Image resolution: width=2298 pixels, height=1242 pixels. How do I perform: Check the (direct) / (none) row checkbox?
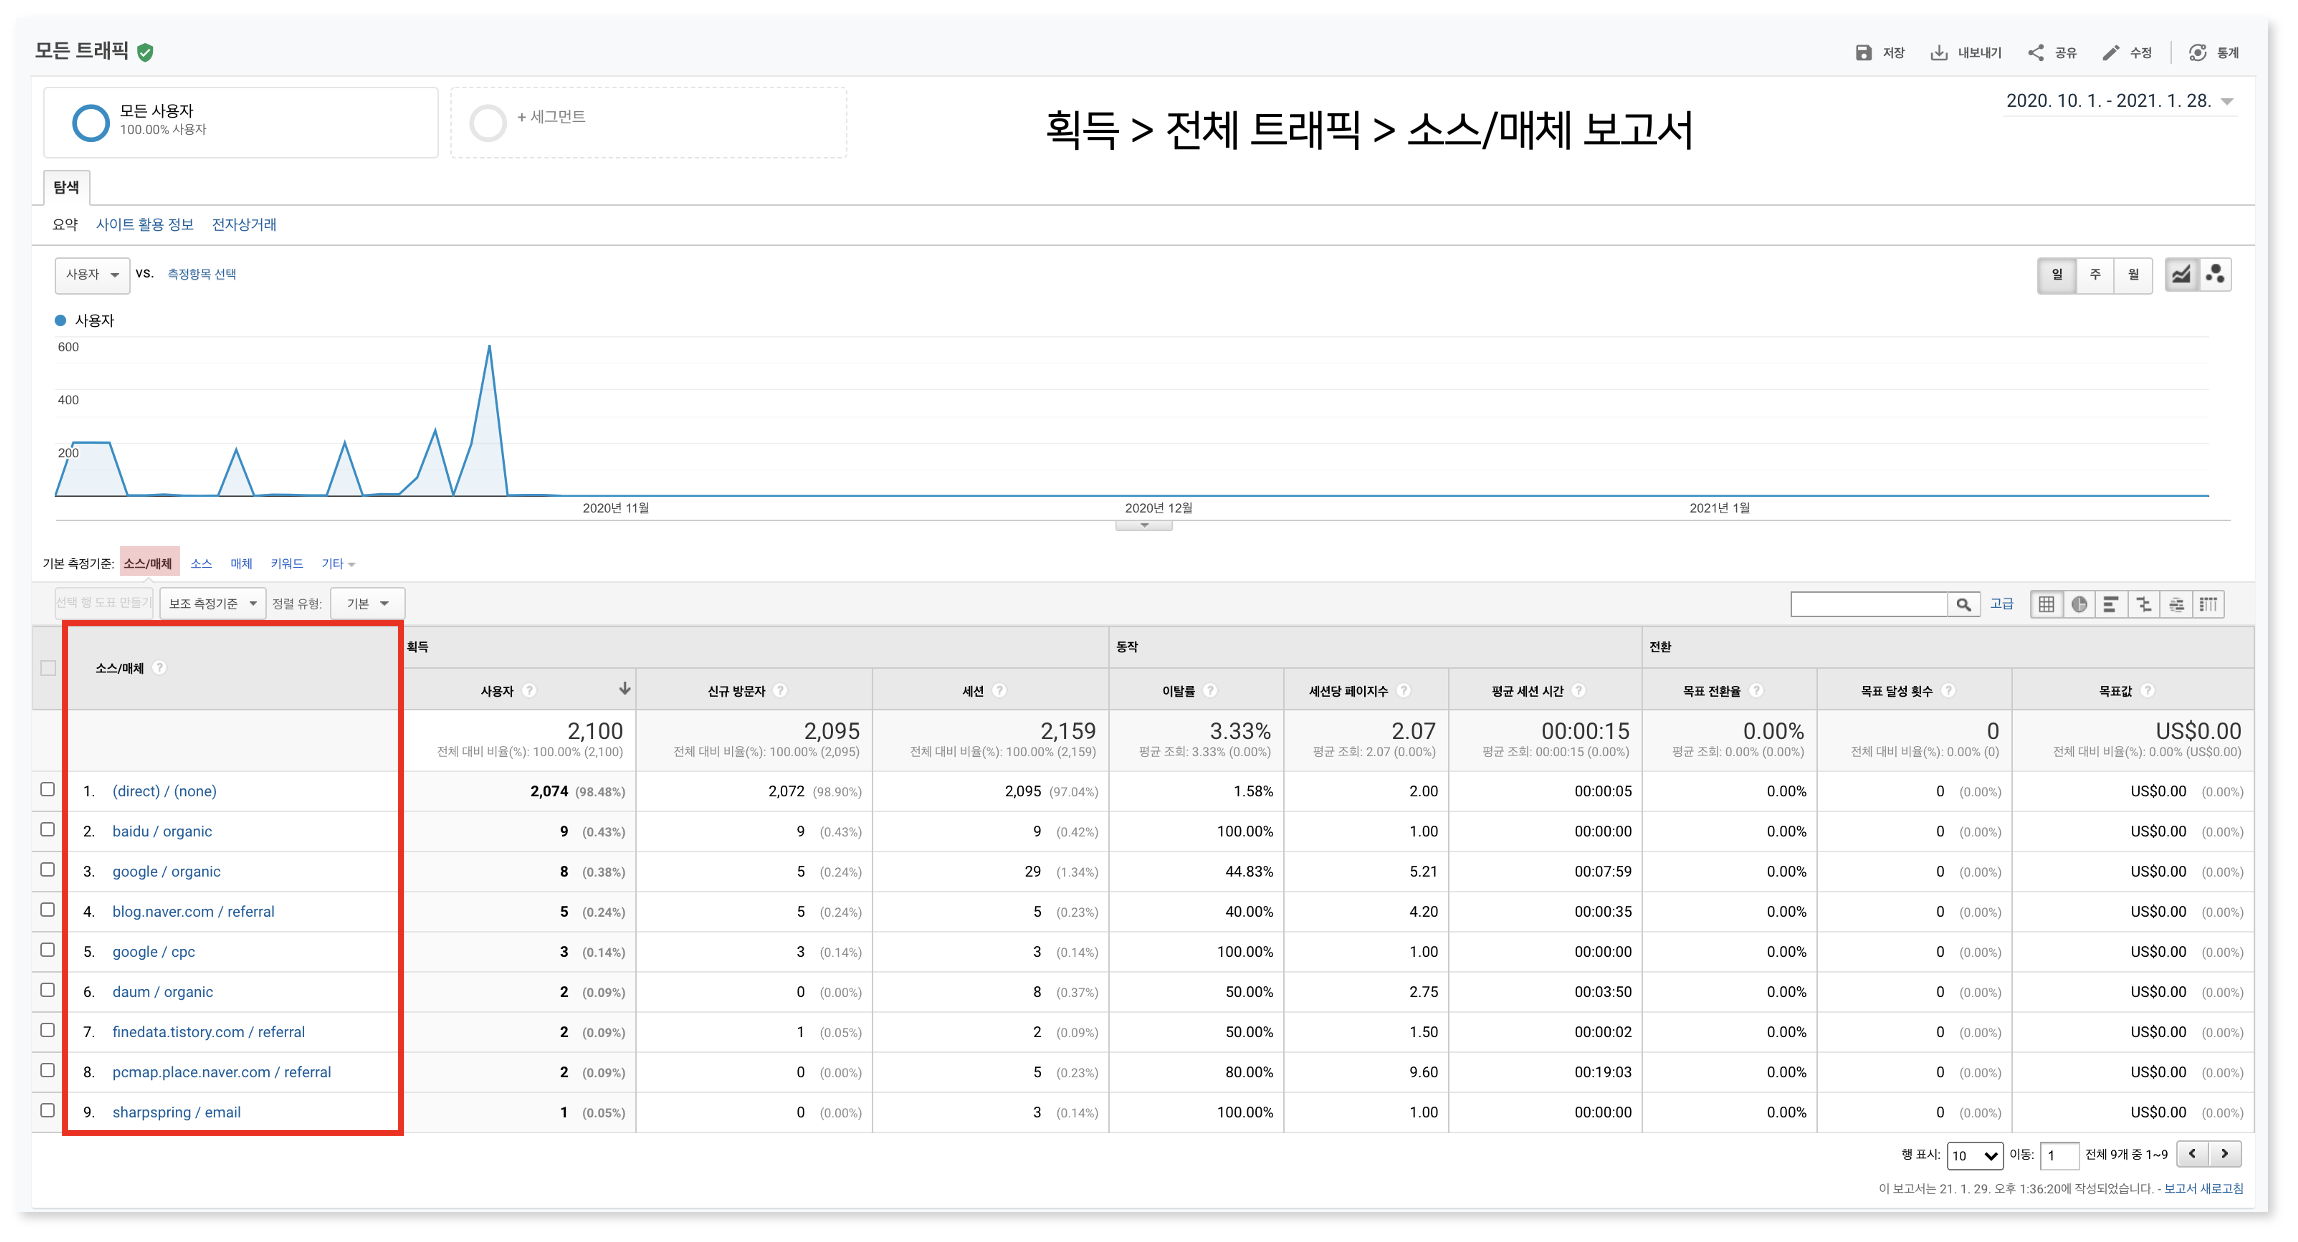click(x=47, y=789)
